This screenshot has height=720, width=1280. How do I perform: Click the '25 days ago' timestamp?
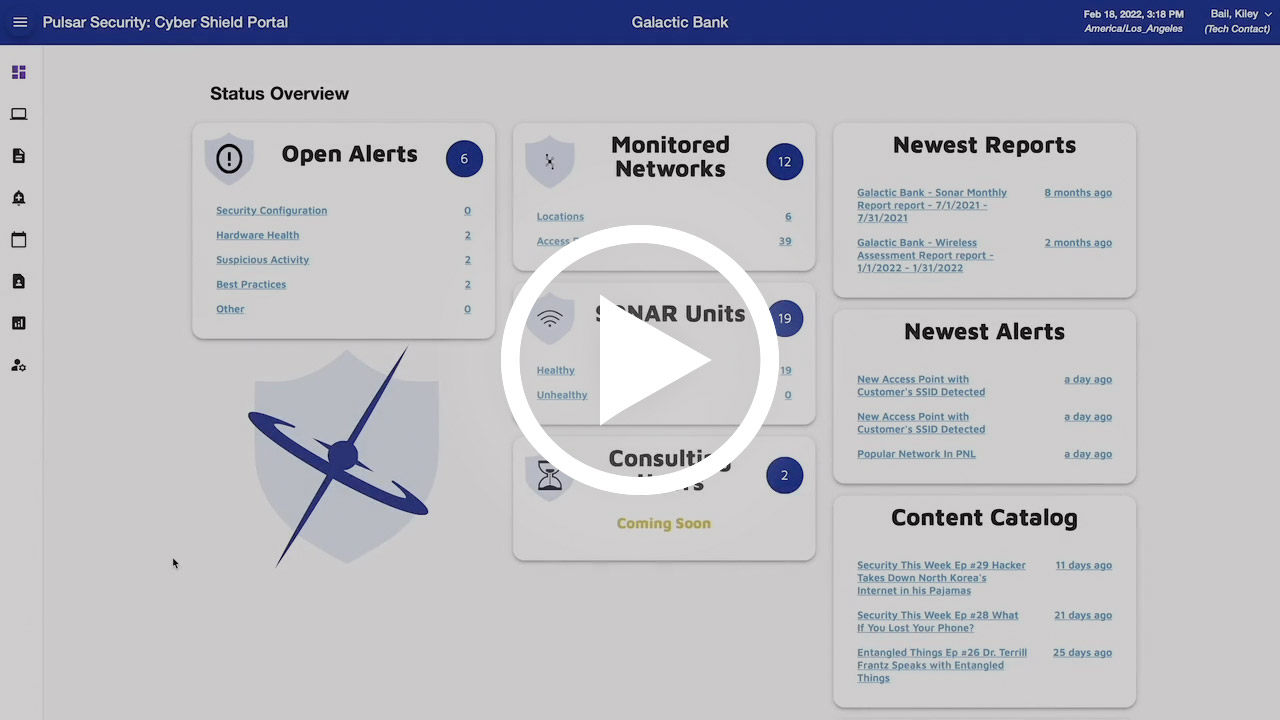coord(1082,653)
